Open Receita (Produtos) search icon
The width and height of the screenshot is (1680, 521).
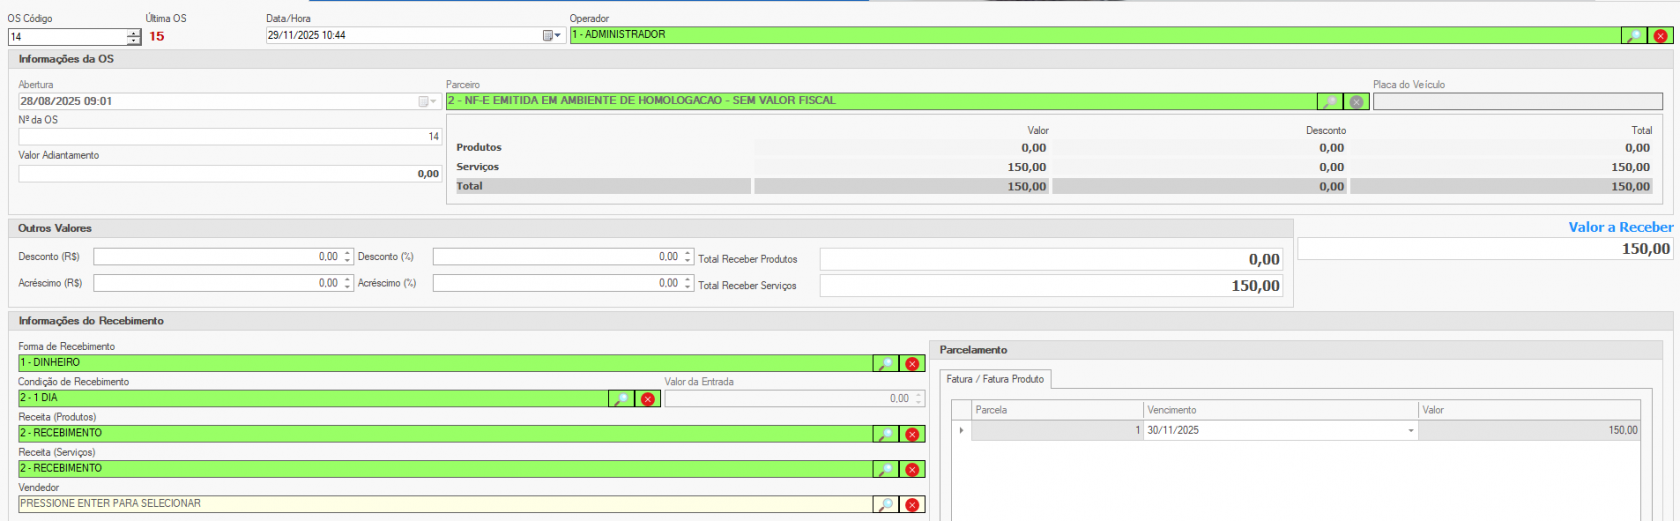(885, 434)
